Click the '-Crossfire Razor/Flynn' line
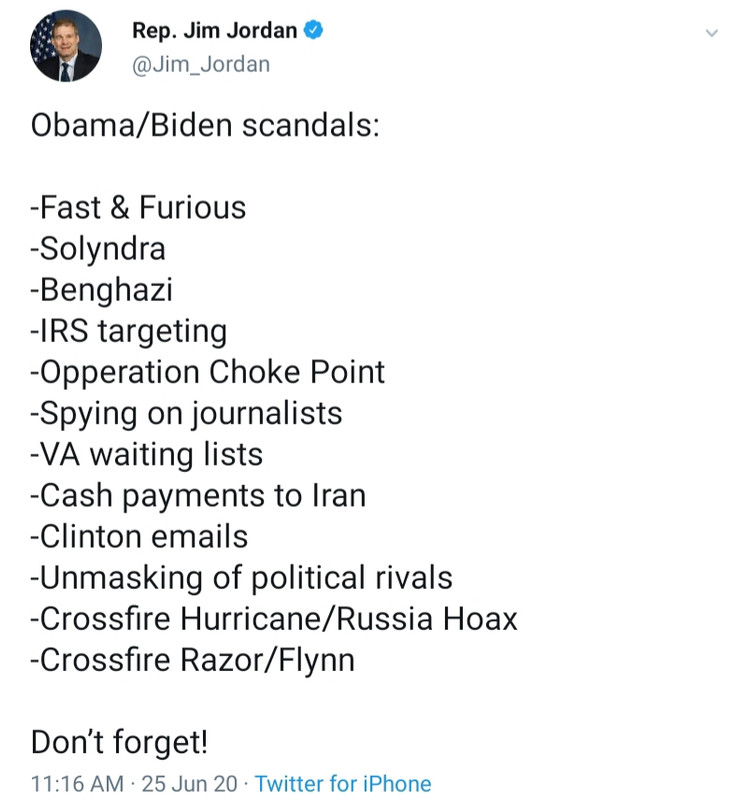The image size is (748, 800). 193,660
